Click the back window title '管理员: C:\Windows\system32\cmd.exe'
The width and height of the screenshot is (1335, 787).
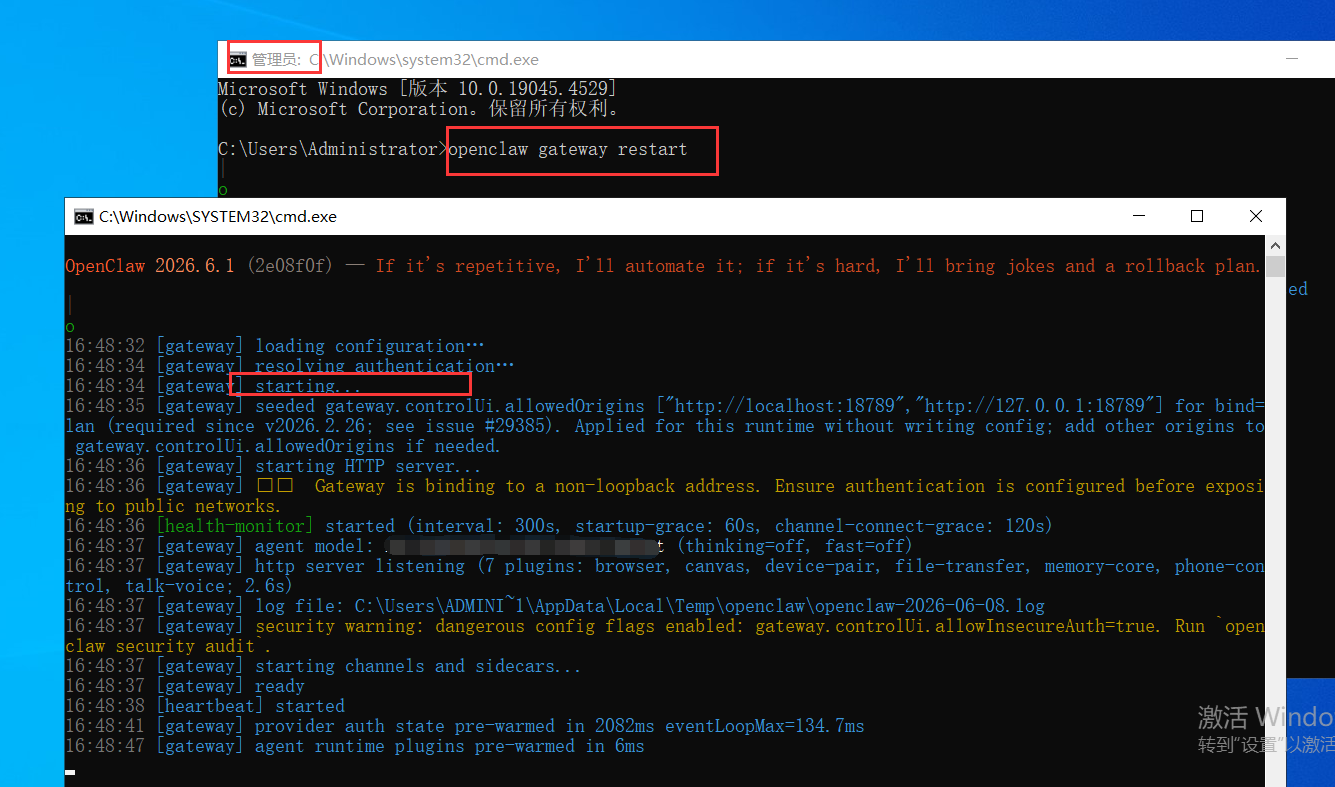395,60
